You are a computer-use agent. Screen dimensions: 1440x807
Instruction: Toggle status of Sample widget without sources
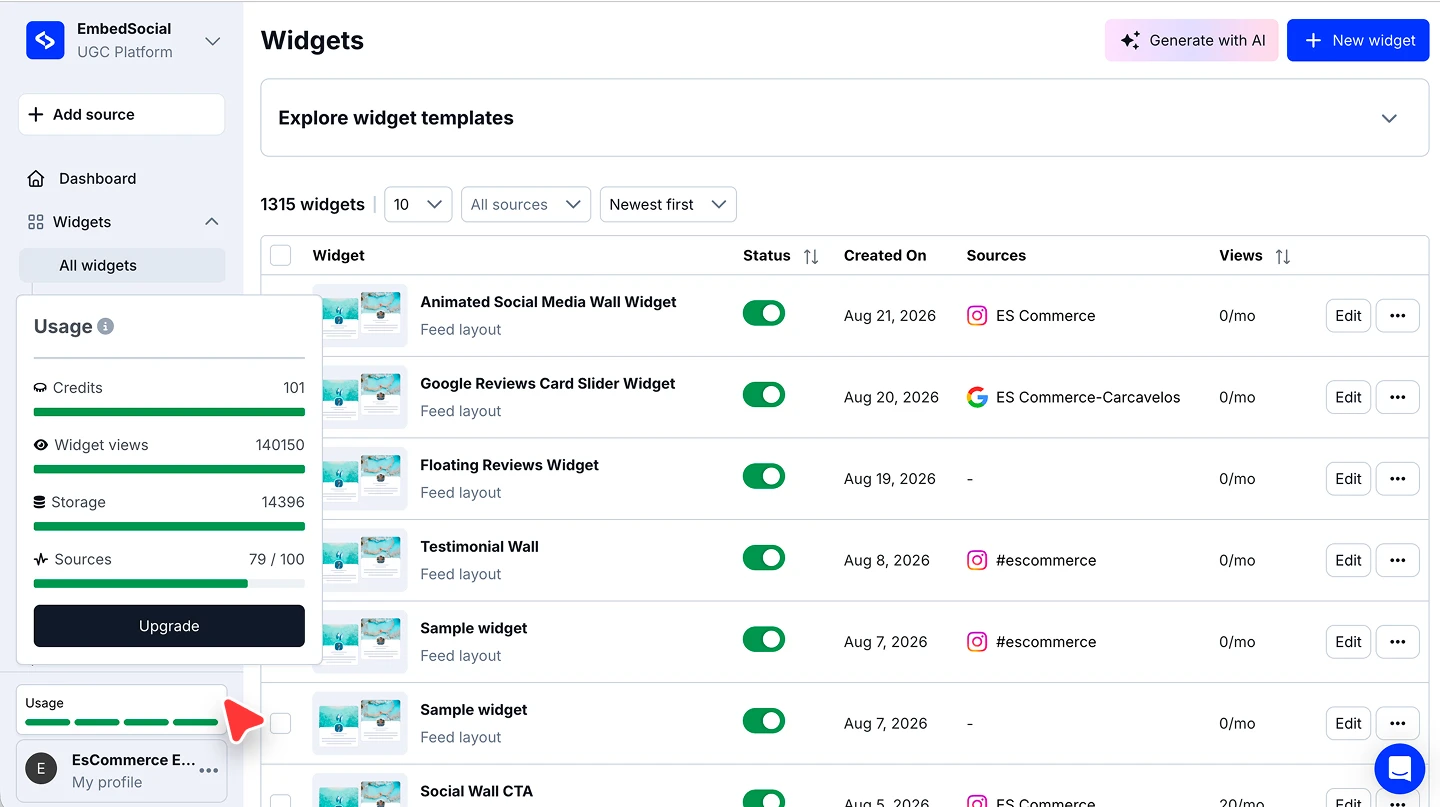[764, 721]
